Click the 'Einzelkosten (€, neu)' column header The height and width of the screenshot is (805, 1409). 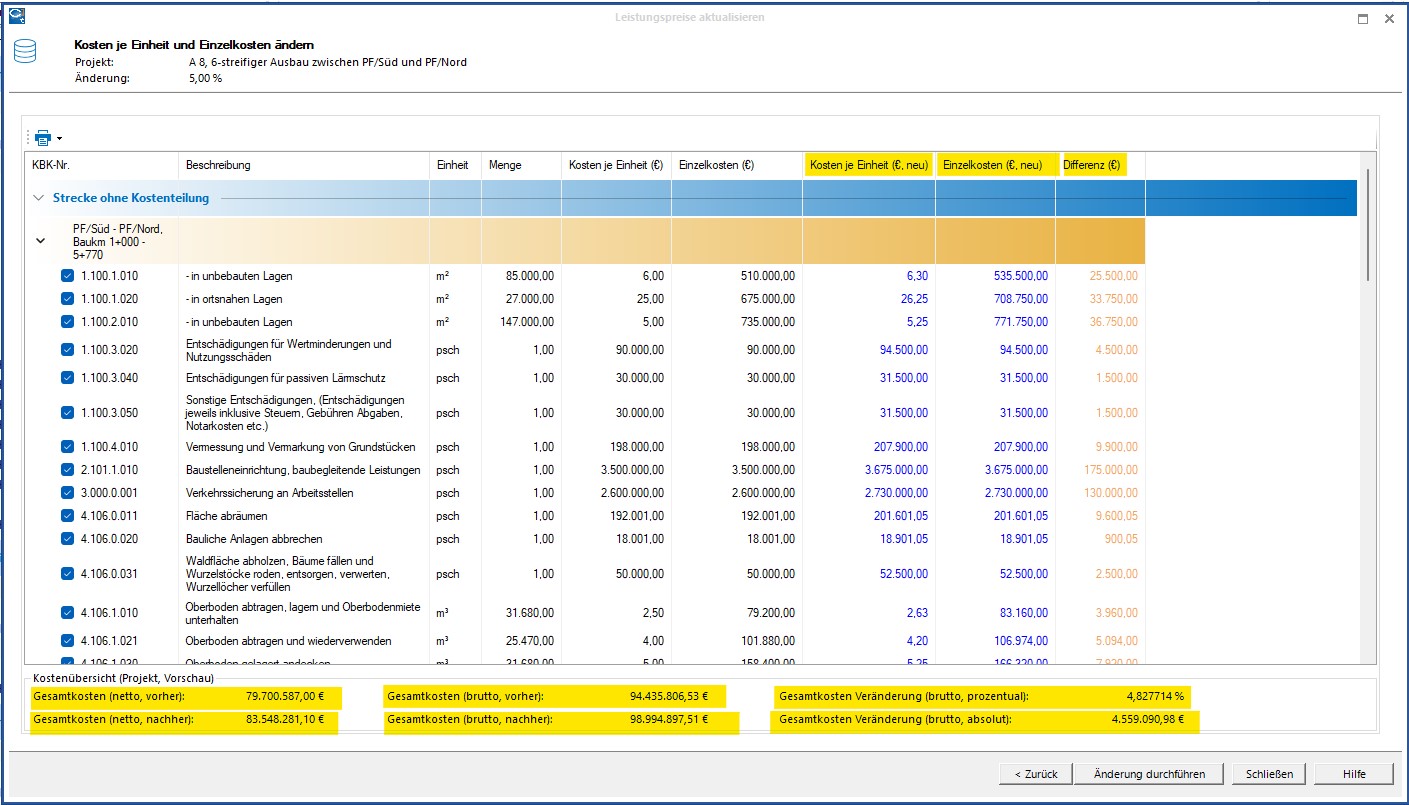[x=997, y=165]
